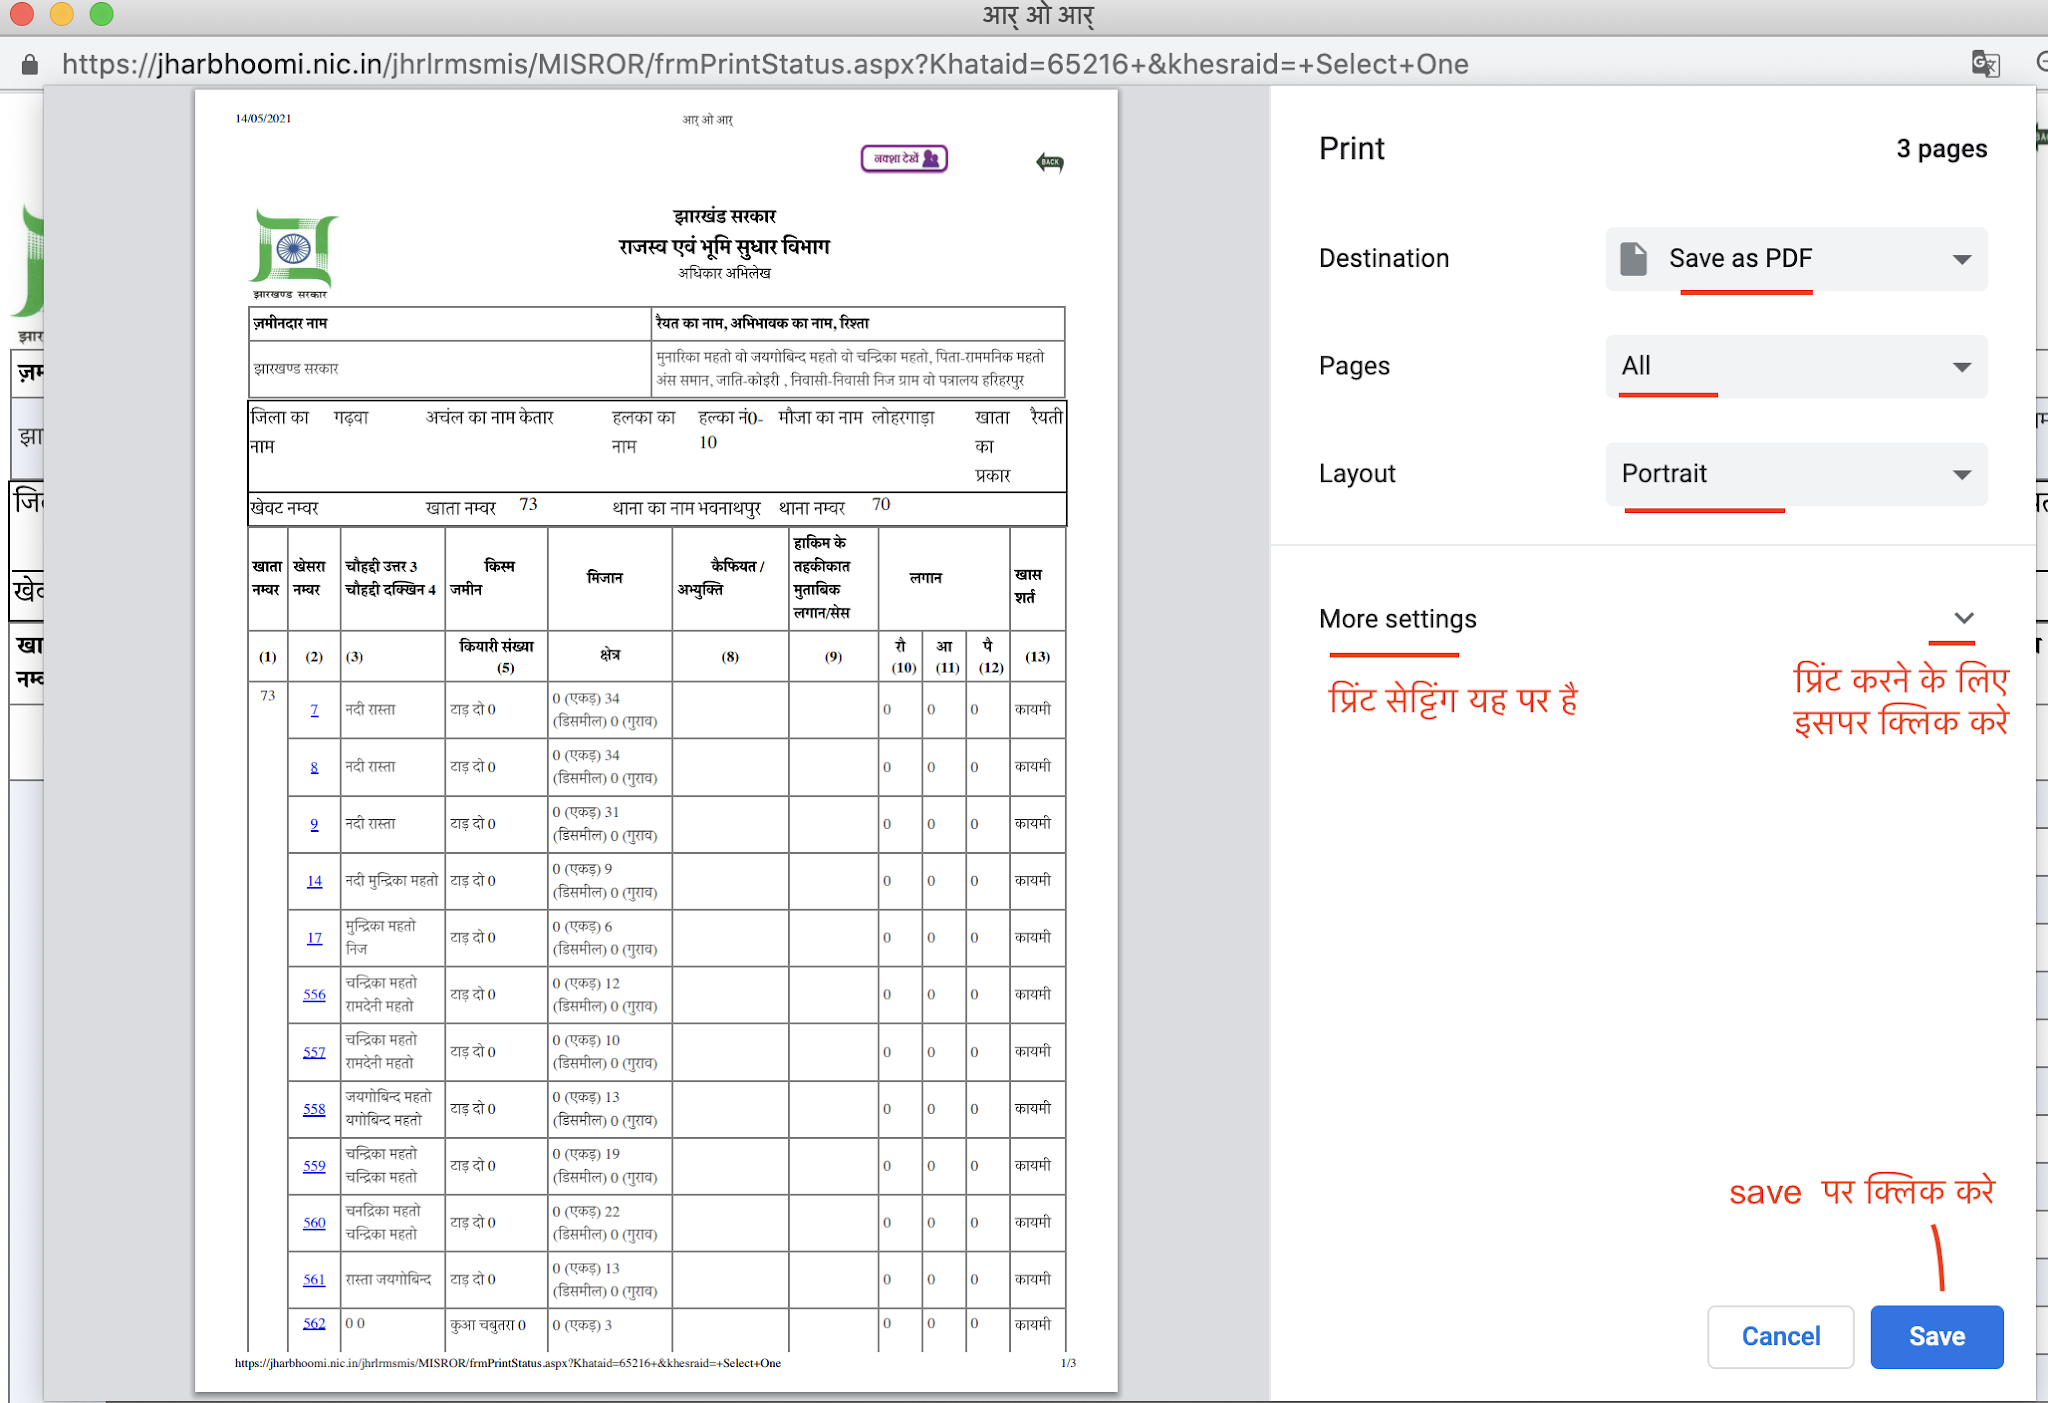Open khesra number 7 link
Image resolution: width=2048 pixels, height=1403 pixels.
pyautogui.click(x=314, y=709)
